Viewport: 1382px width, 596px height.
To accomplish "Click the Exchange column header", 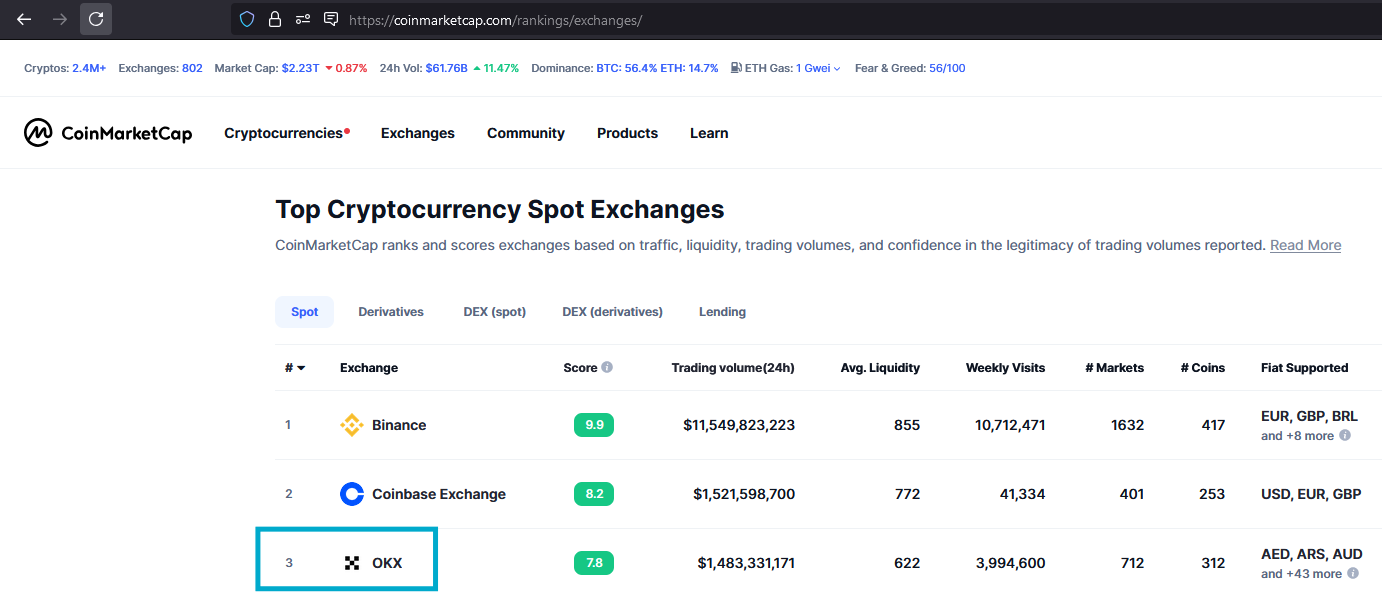I will tap(369, 368).
